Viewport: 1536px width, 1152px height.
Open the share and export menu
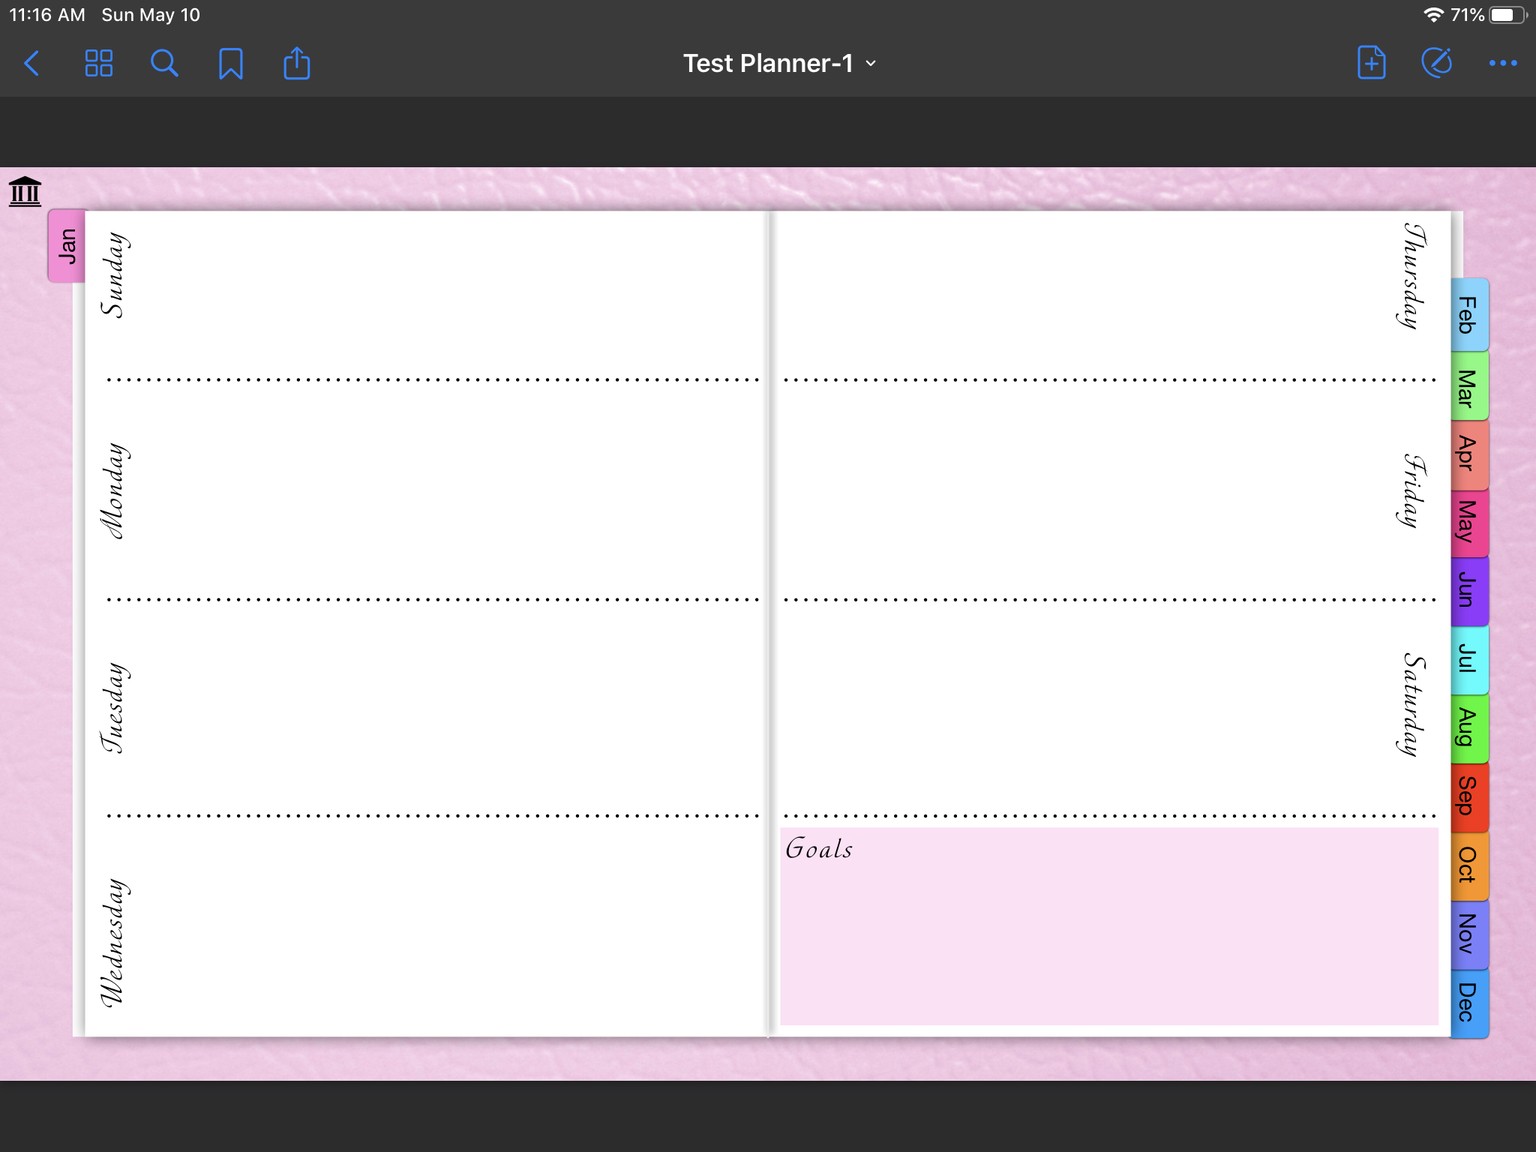(x=297, y=63)
